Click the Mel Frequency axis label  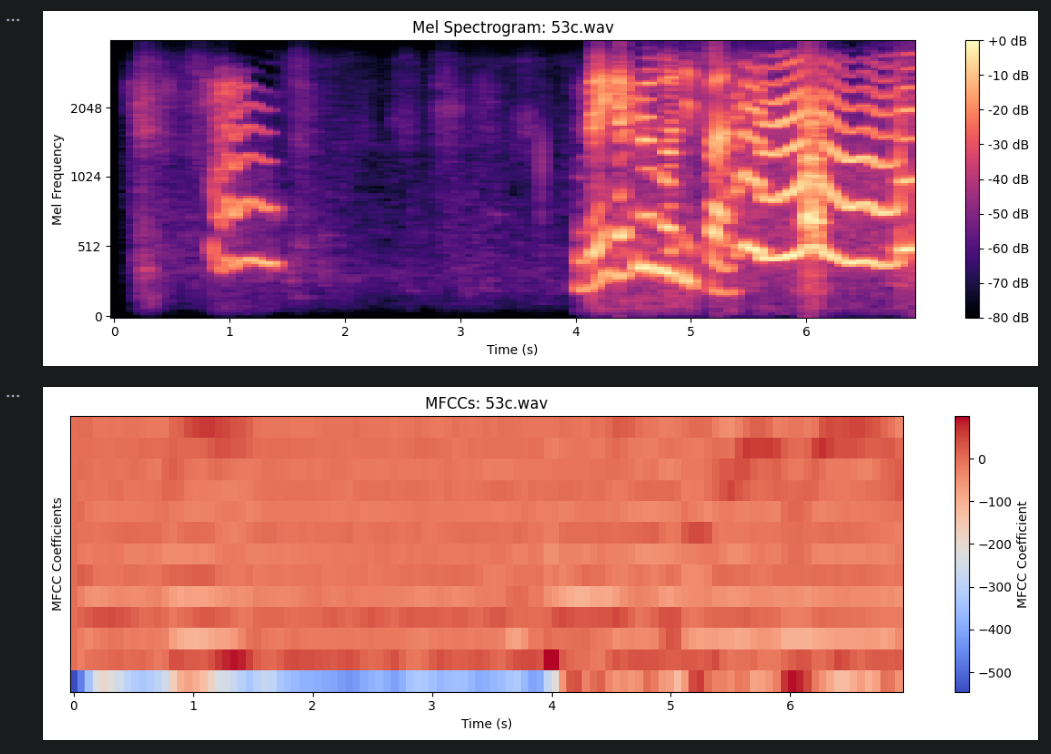click(x=57, y=180)
